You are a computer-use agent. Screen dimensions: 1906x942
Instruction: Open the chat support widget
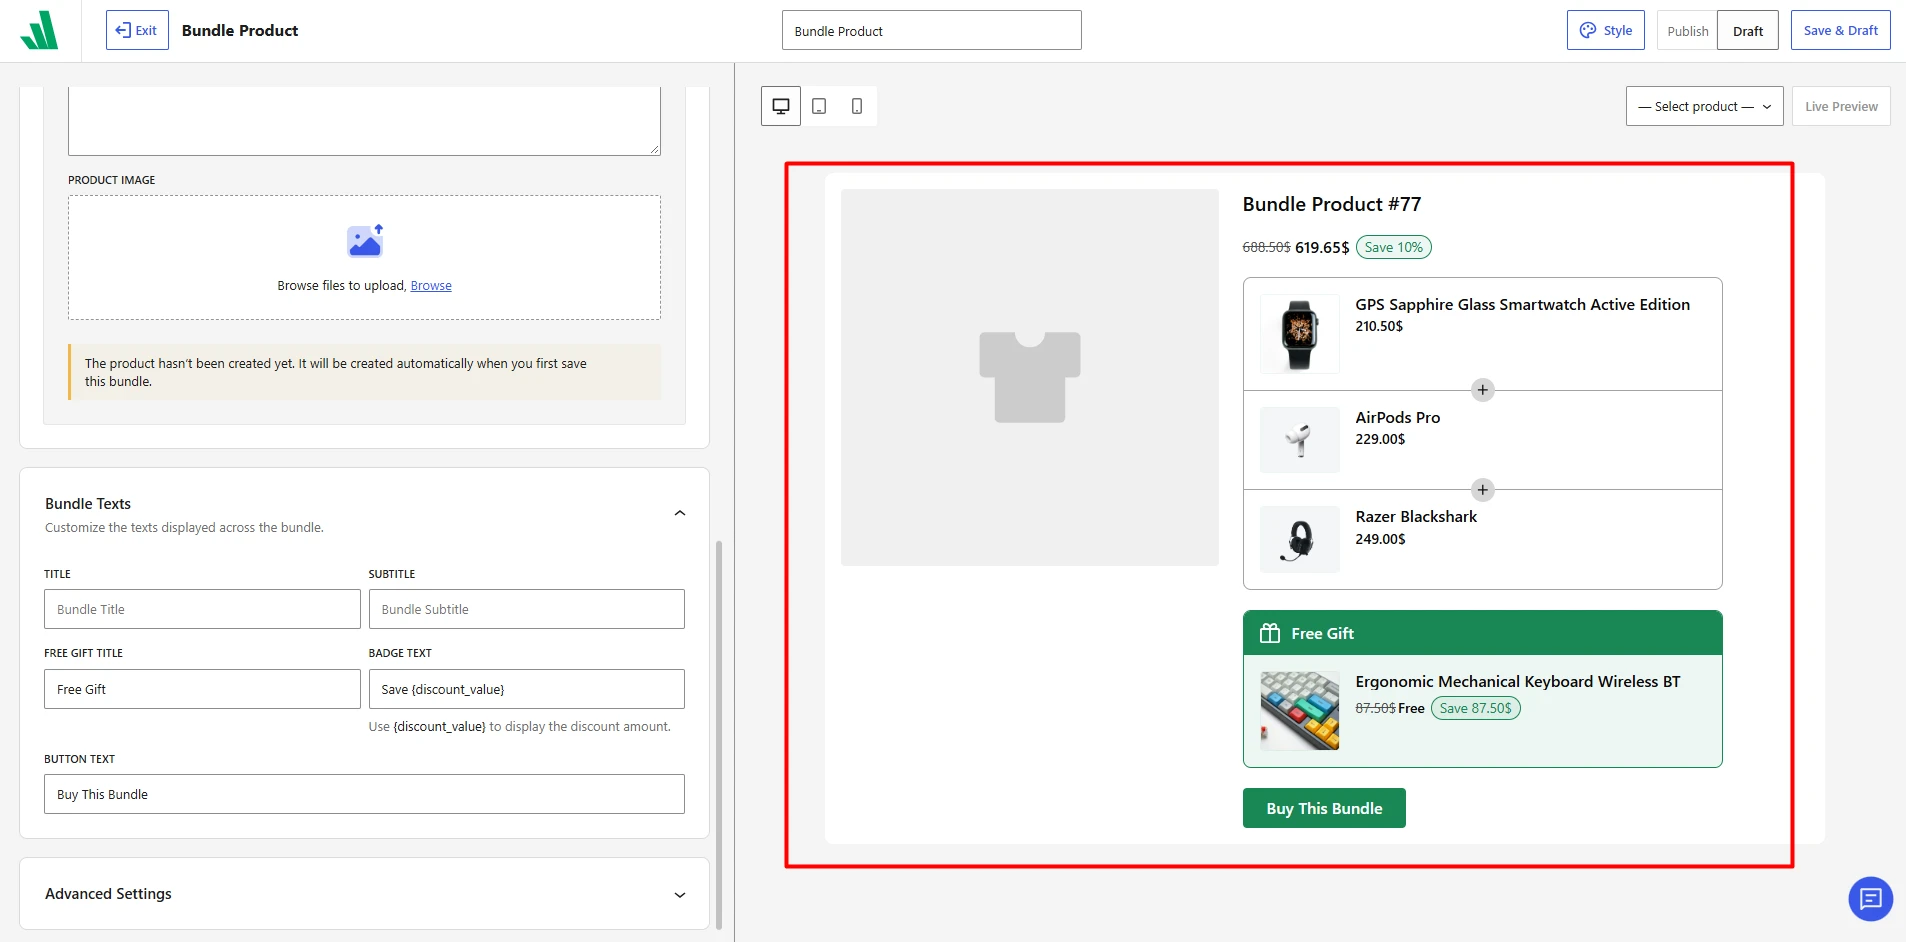(x=1870, y=899)
